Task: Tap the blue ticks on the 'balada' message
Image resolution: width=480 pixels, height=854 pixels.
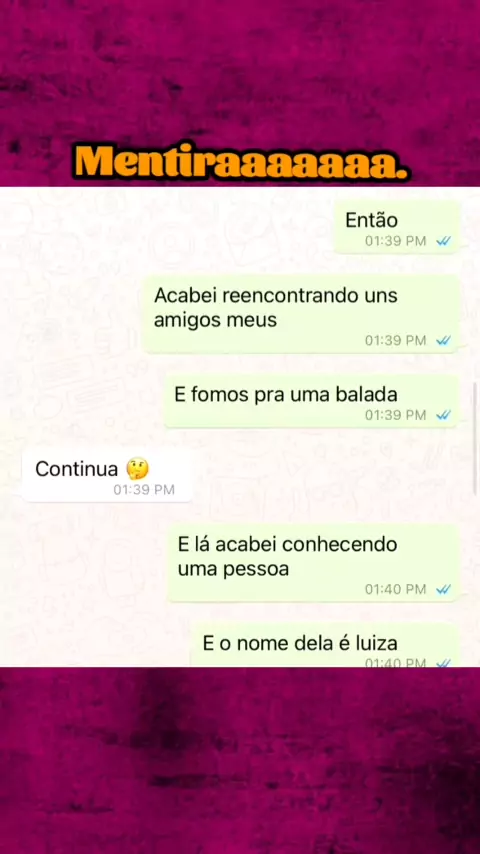Action: pos(443,415)
